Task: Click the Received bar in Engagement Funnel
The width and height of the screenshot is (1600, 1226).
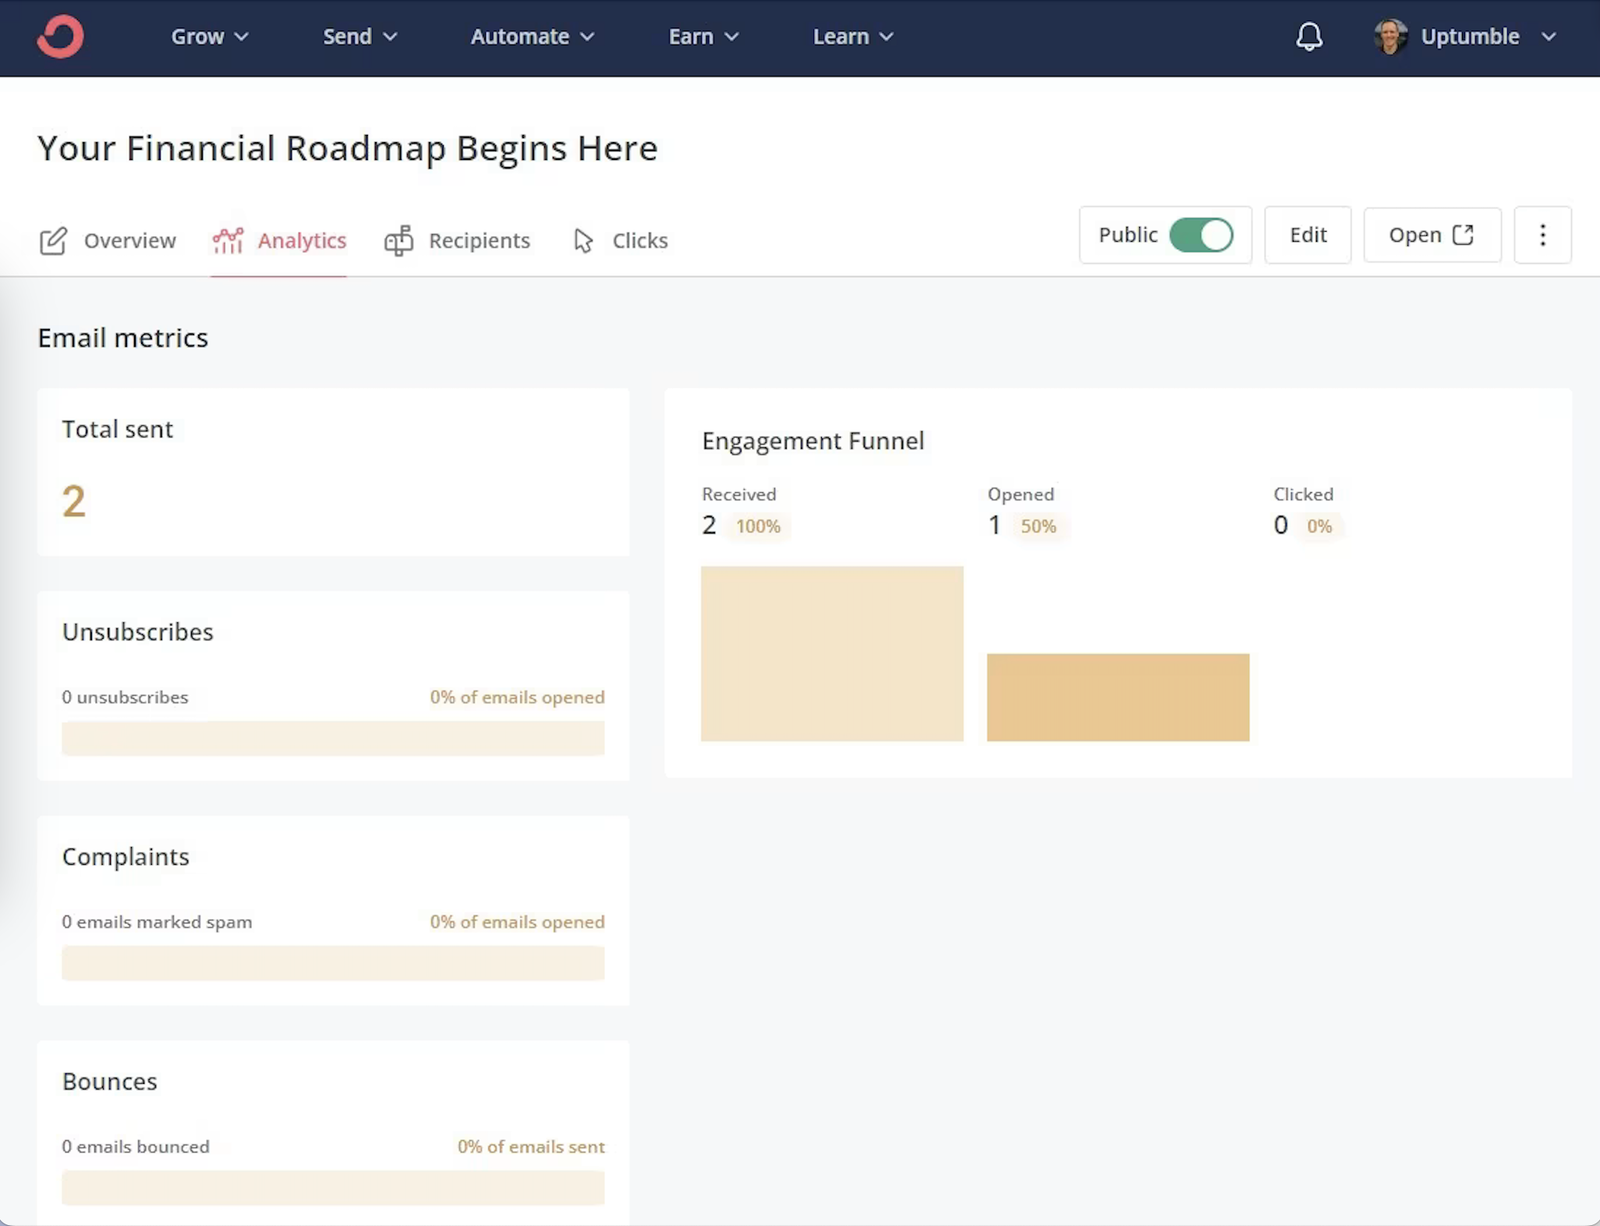Action: [x=831, y=653]
